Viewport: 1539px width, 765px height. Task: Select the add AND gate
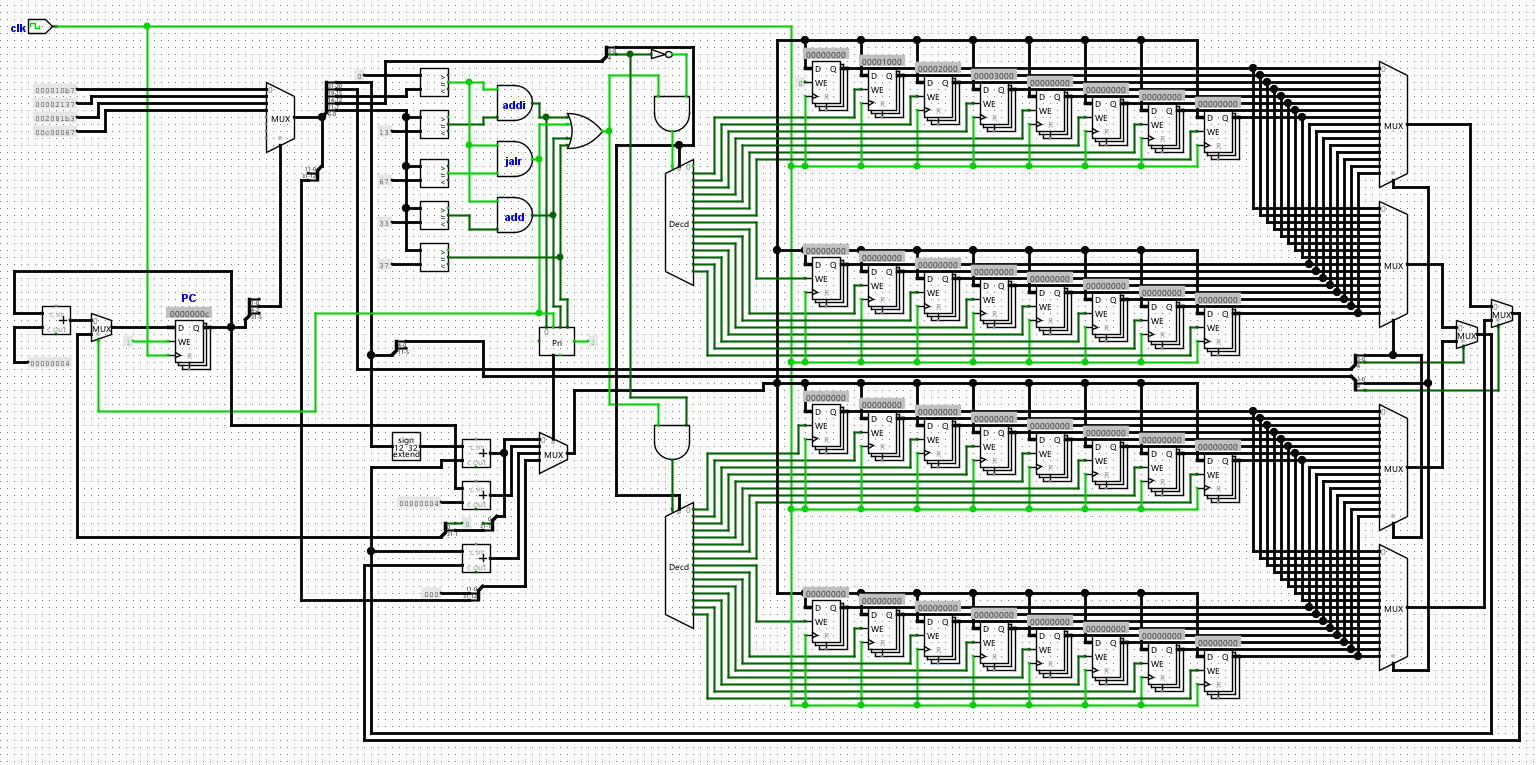coord(515,215)
